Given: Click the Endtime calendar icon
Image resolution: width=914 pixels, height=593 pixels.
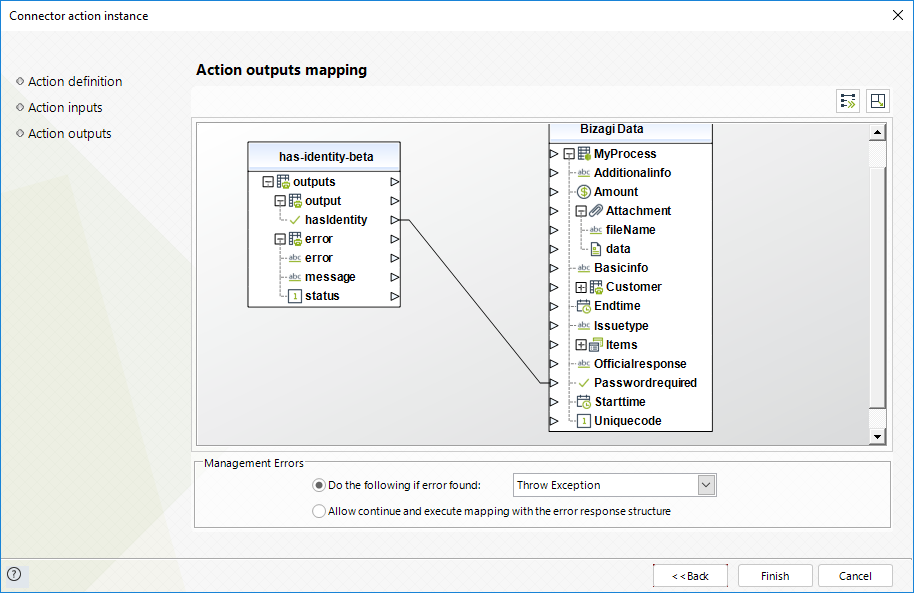Looking at the screenshot, I should tap(583, 306).
